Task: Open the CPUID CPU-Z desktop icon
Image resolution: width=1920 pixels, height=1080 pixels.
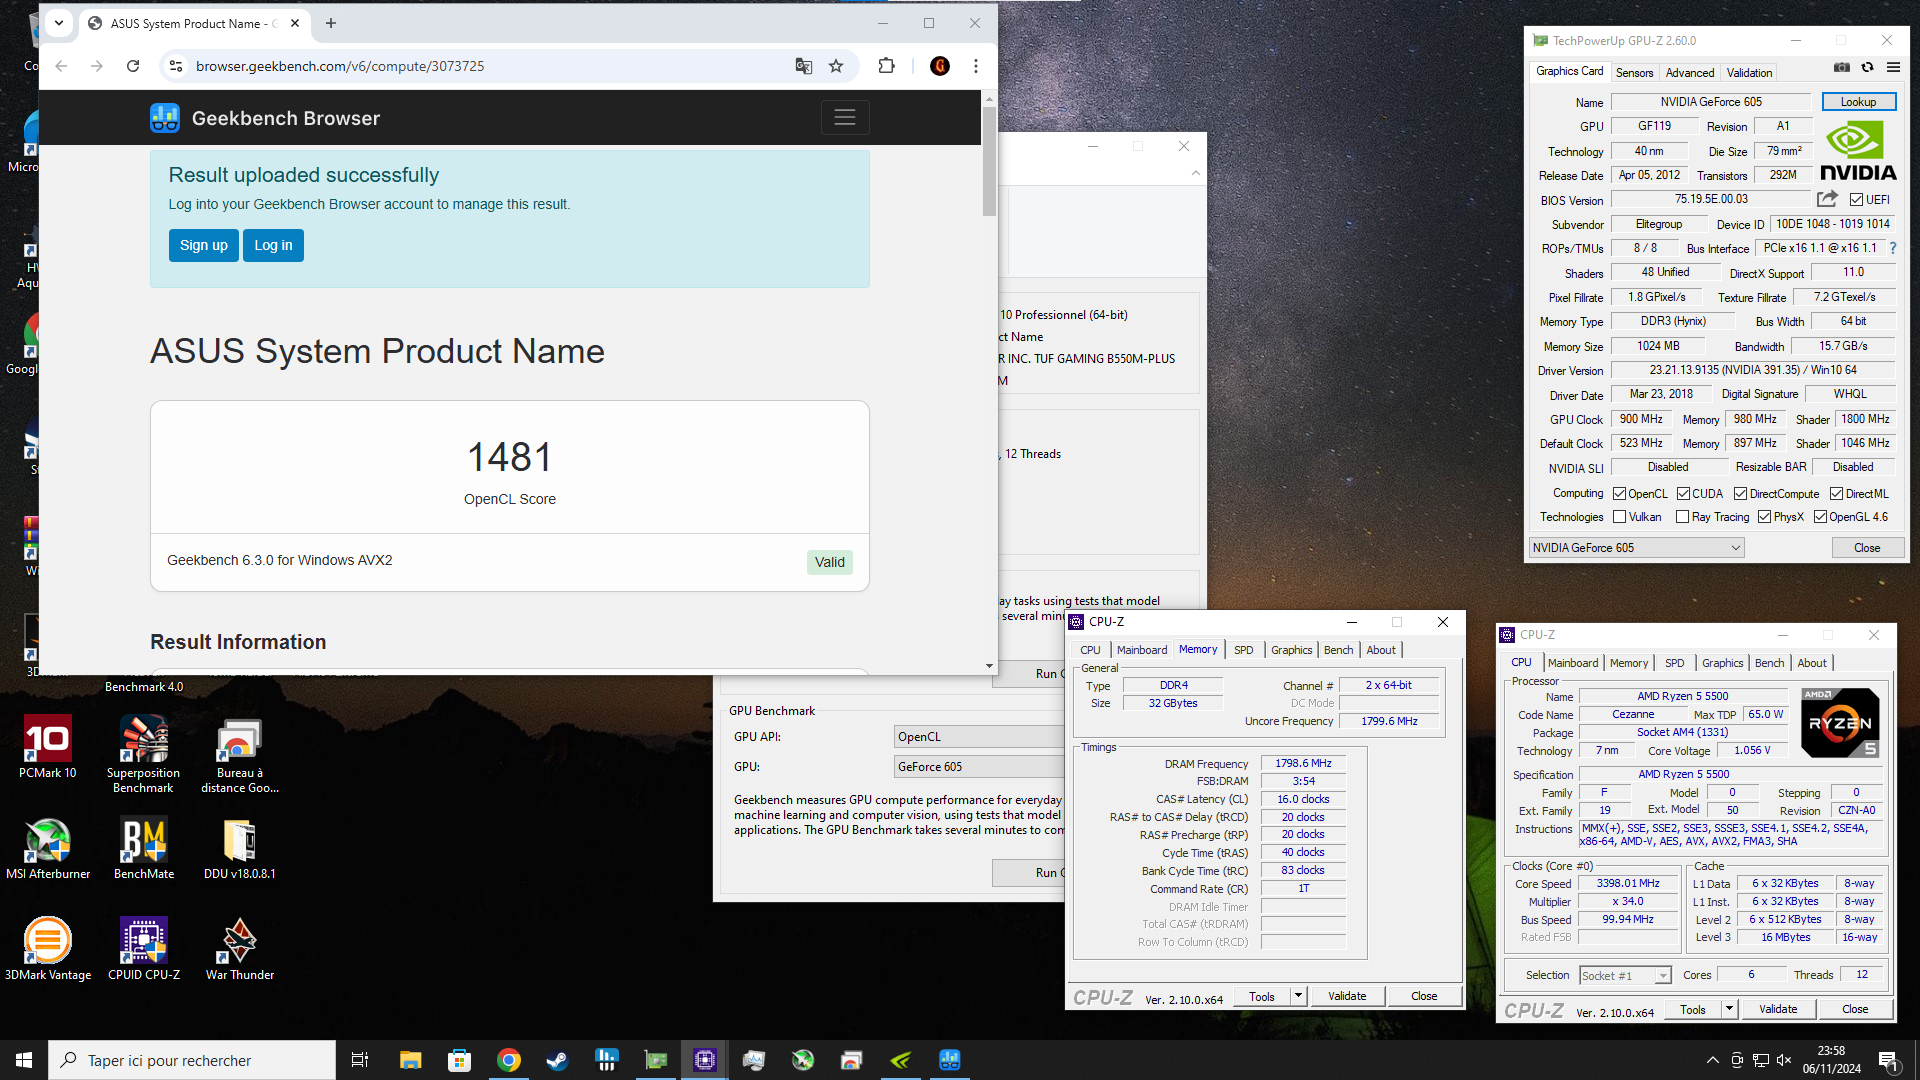Action: pyautogui.click(x=143, y=949)
